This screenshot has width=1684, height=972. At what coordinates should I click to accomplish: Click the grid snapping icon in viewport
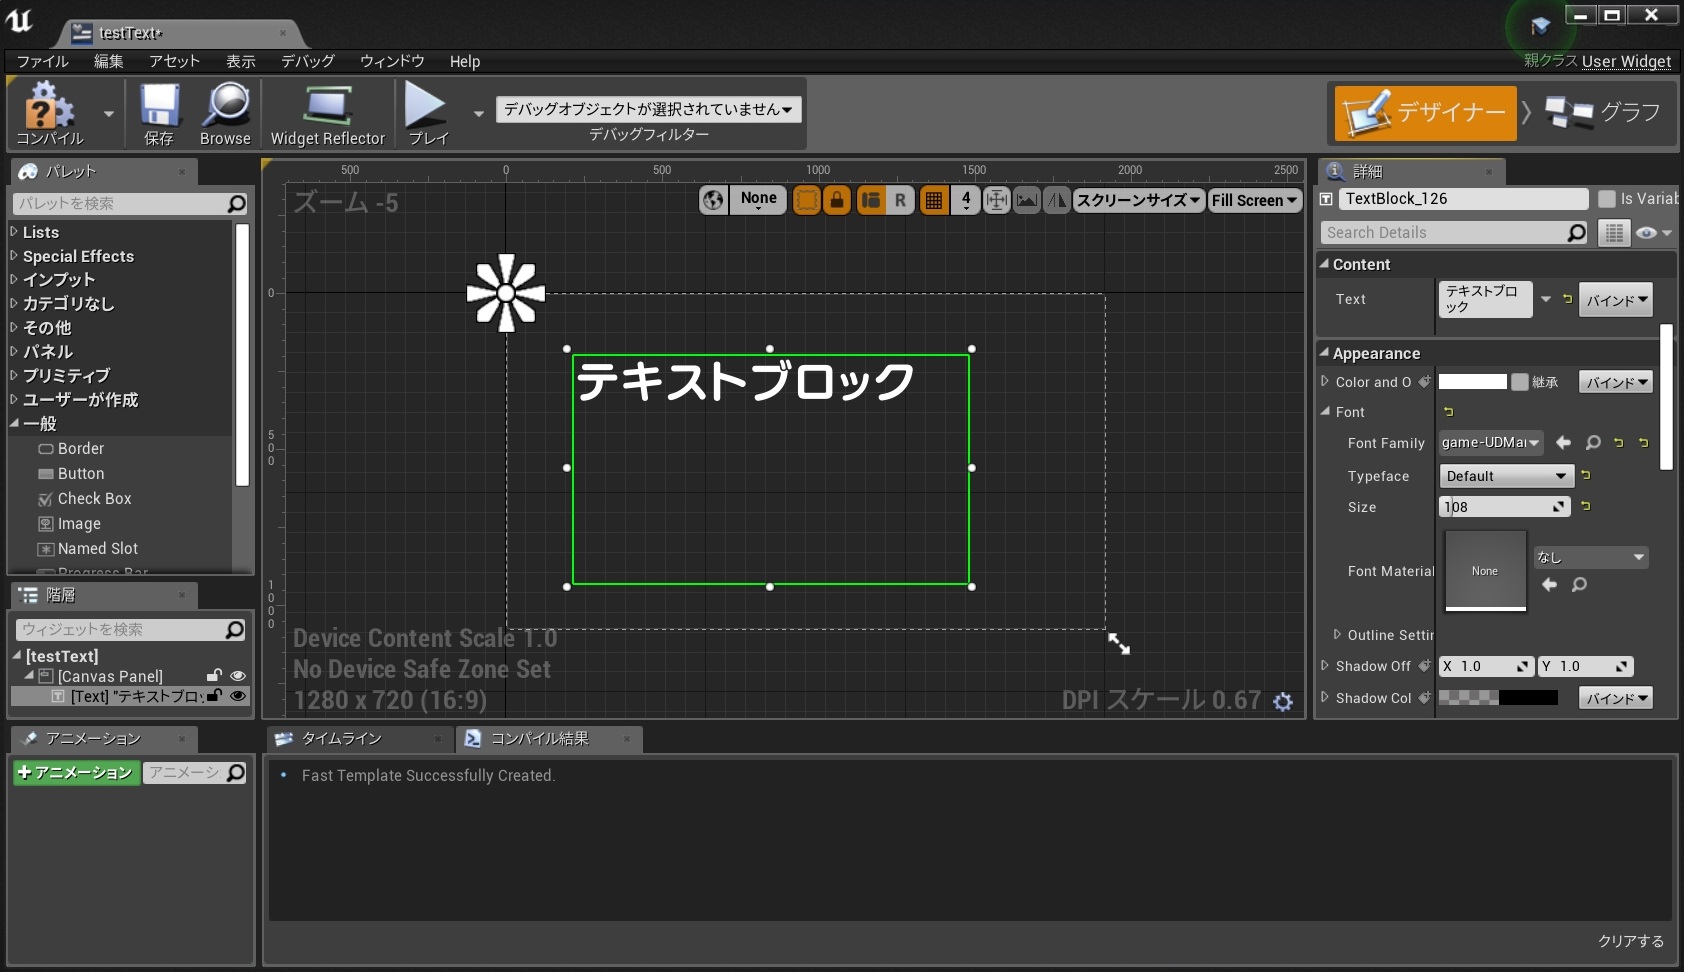[x=933, y=200]
